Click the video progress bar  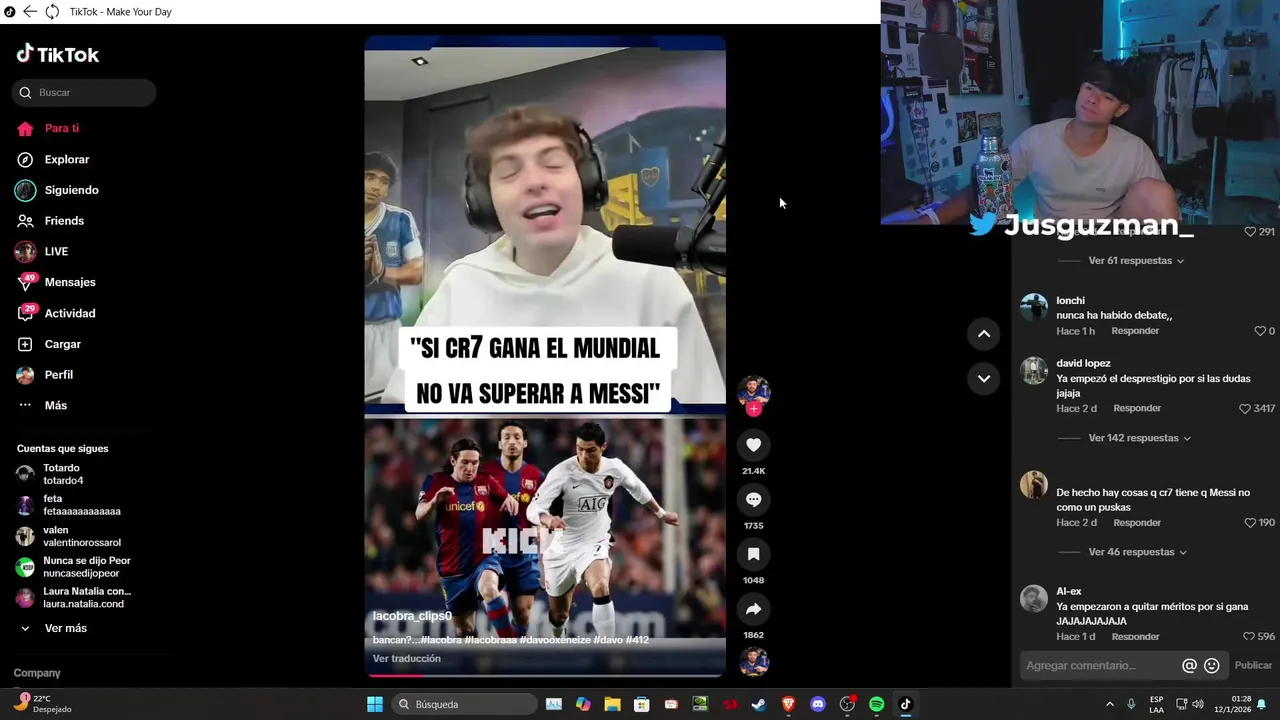point(545,676)
